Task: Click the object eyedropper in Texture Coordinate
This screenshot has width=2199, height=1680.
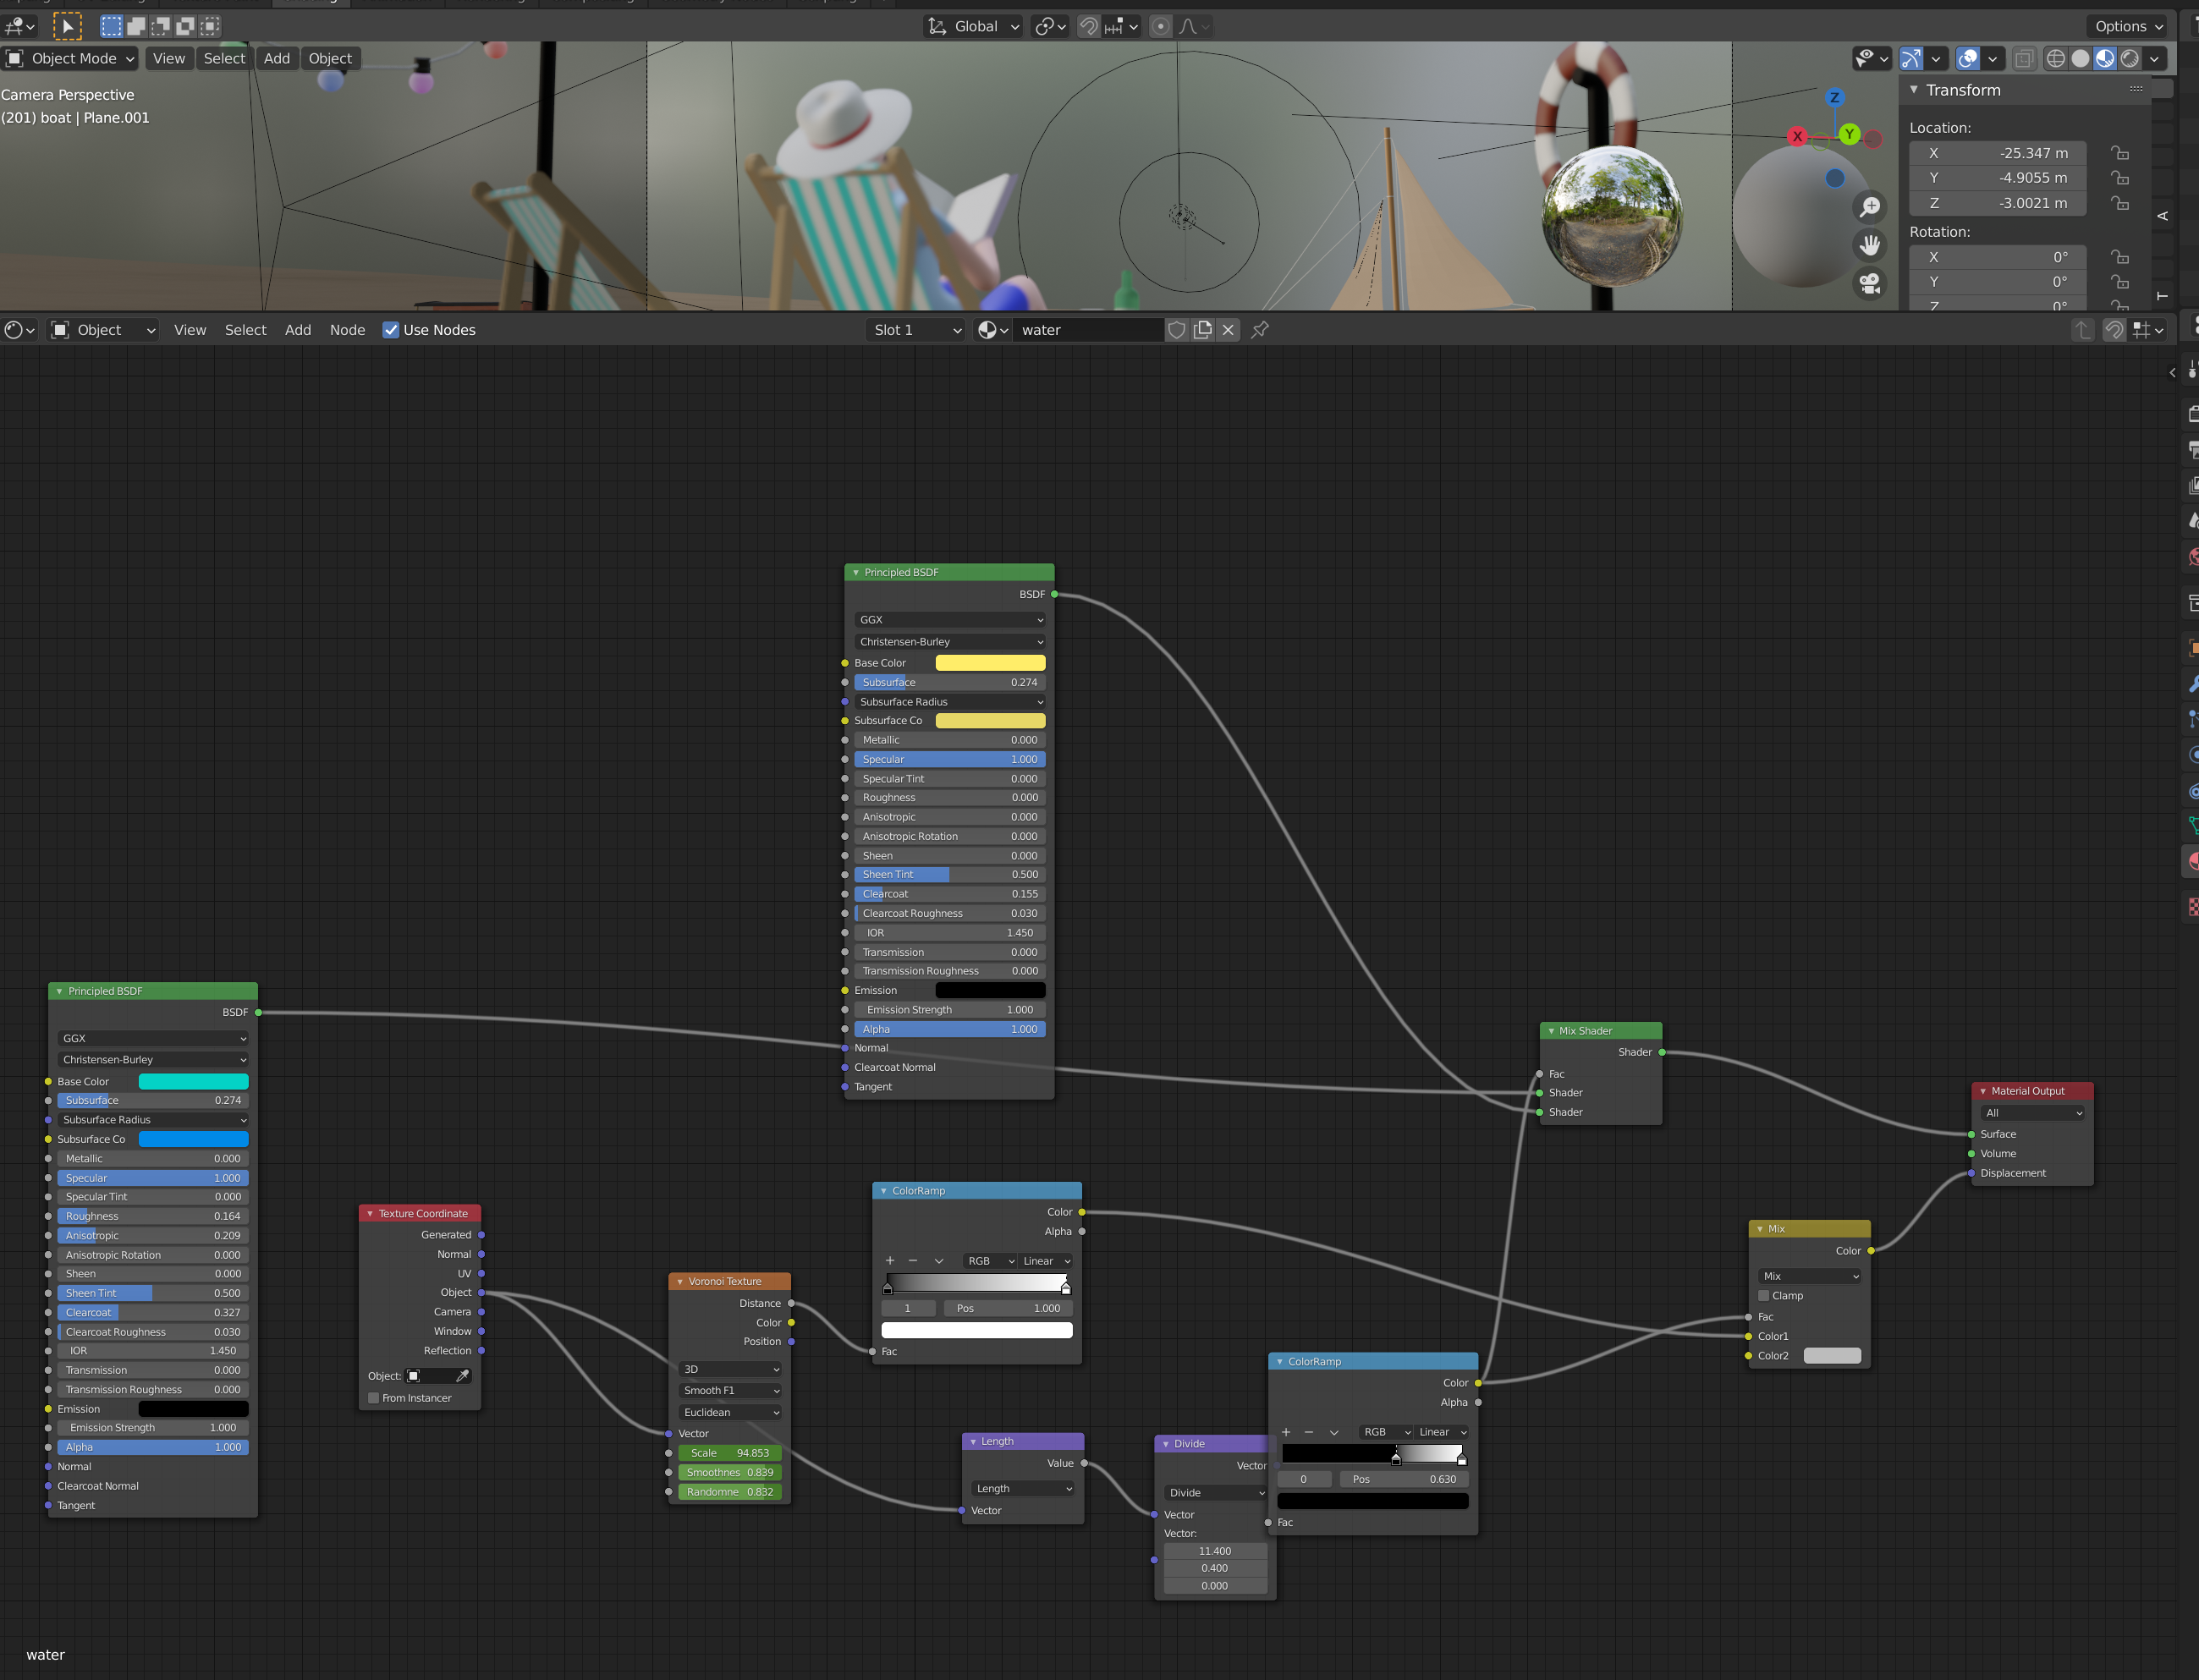Action: tap(462, 1376)
